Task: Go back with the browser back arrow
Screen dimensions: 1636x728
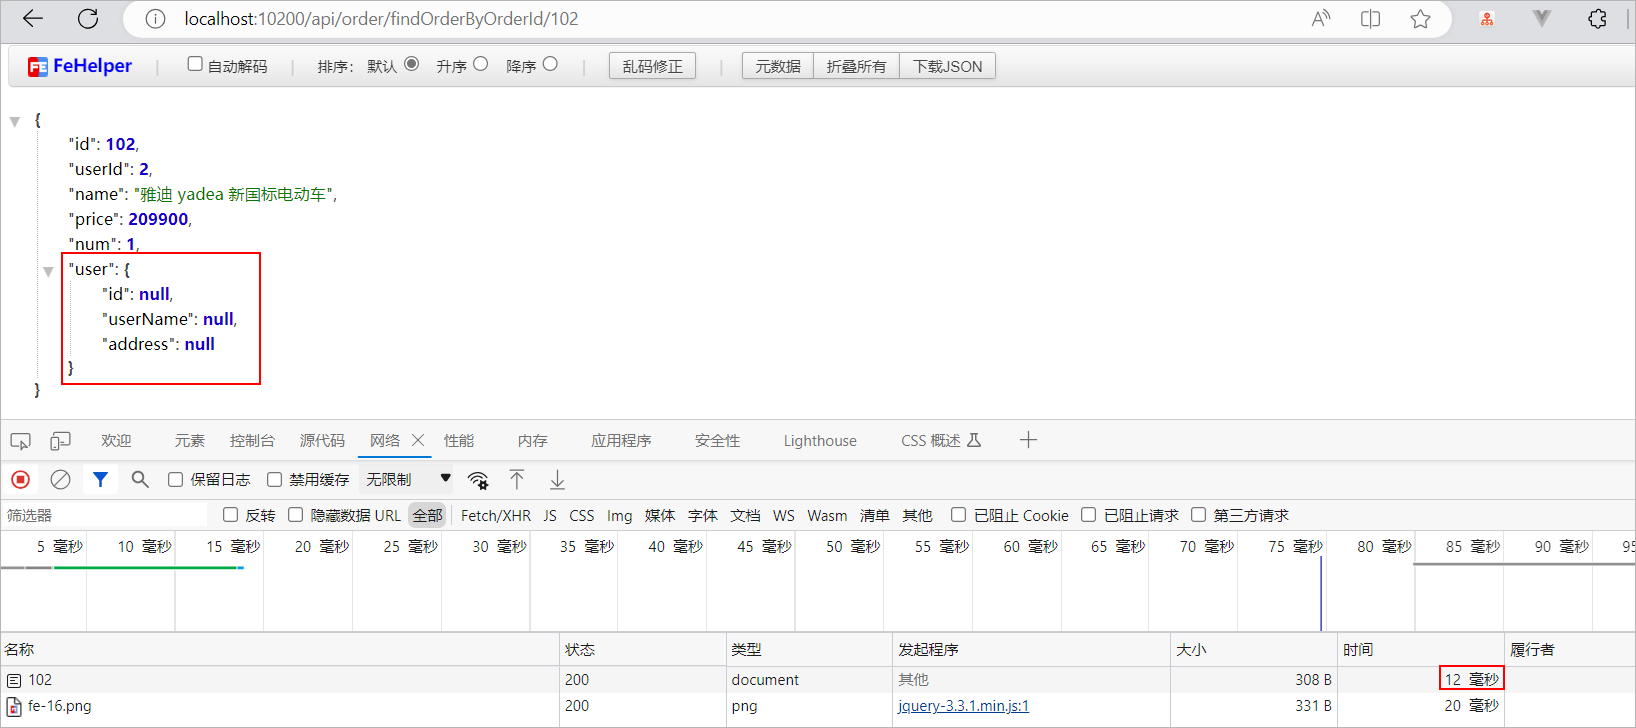Action: pos(33,18)
